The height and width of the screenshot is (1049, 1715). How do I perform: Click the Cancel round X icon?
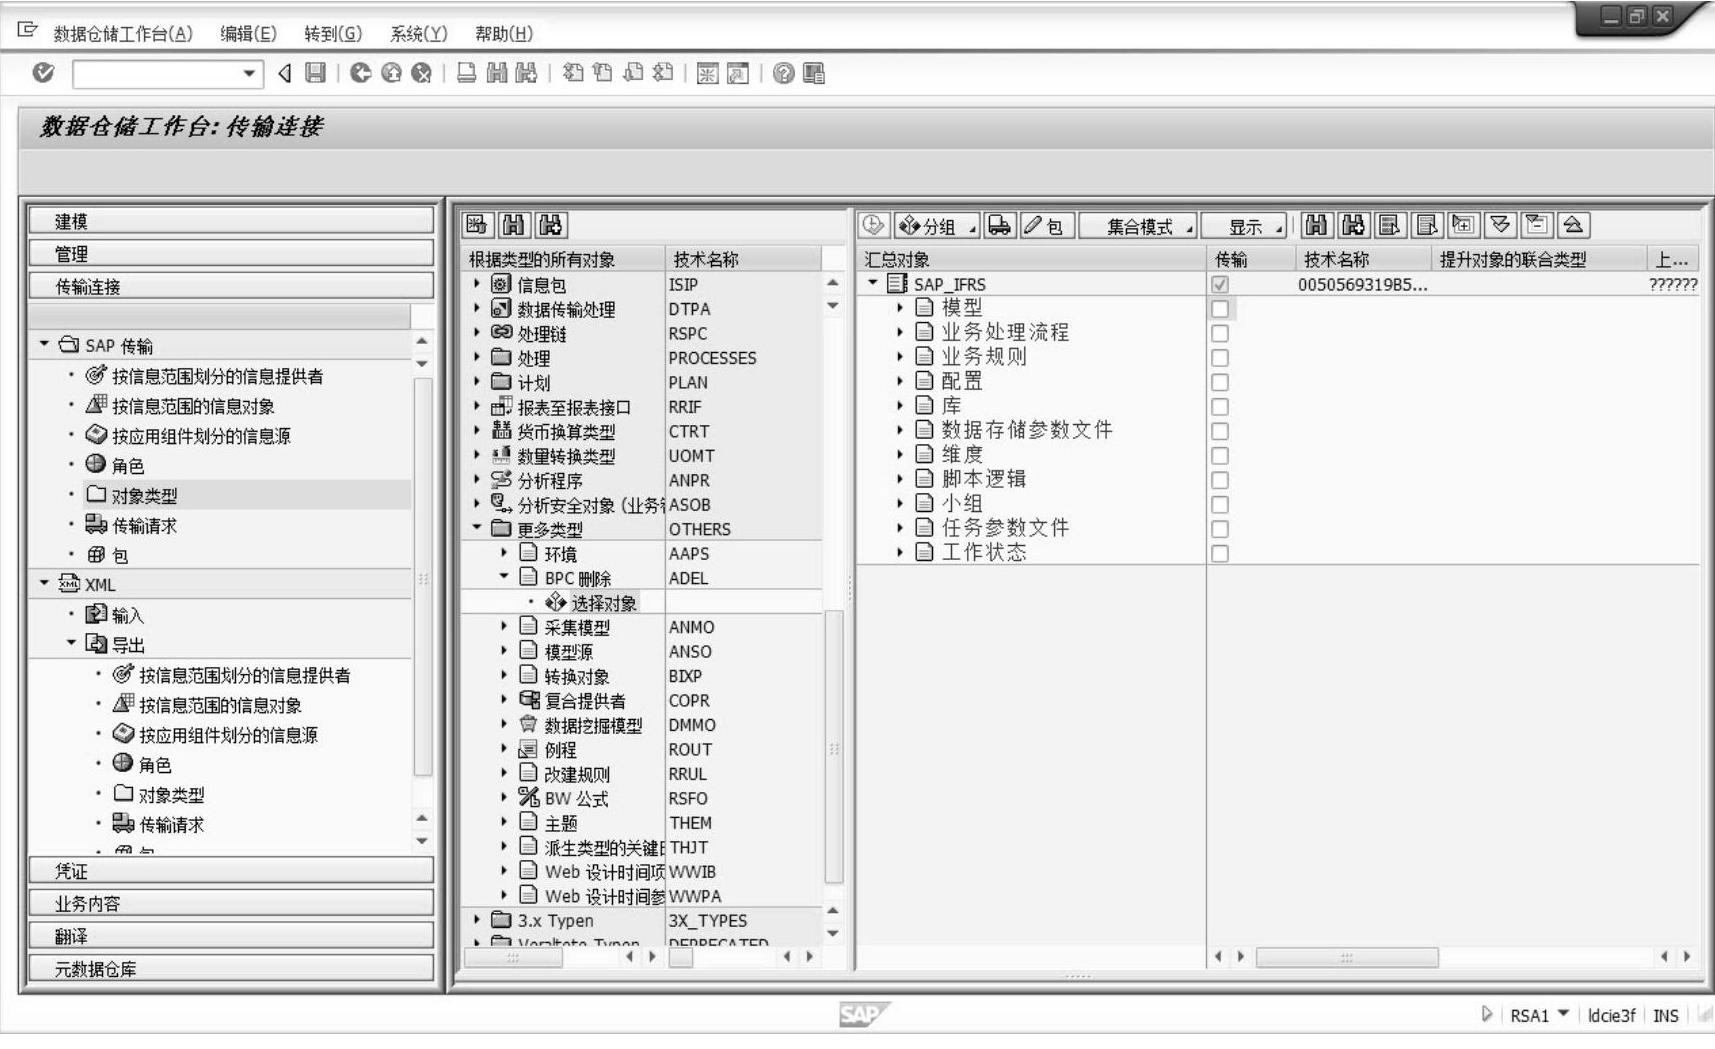(421, 73)
